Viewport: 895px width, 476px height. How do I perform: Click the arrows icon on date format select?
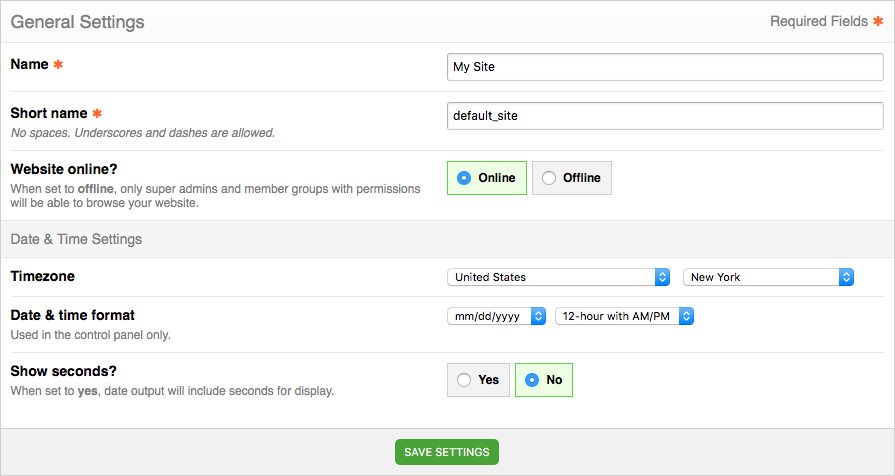coord(538,316)
